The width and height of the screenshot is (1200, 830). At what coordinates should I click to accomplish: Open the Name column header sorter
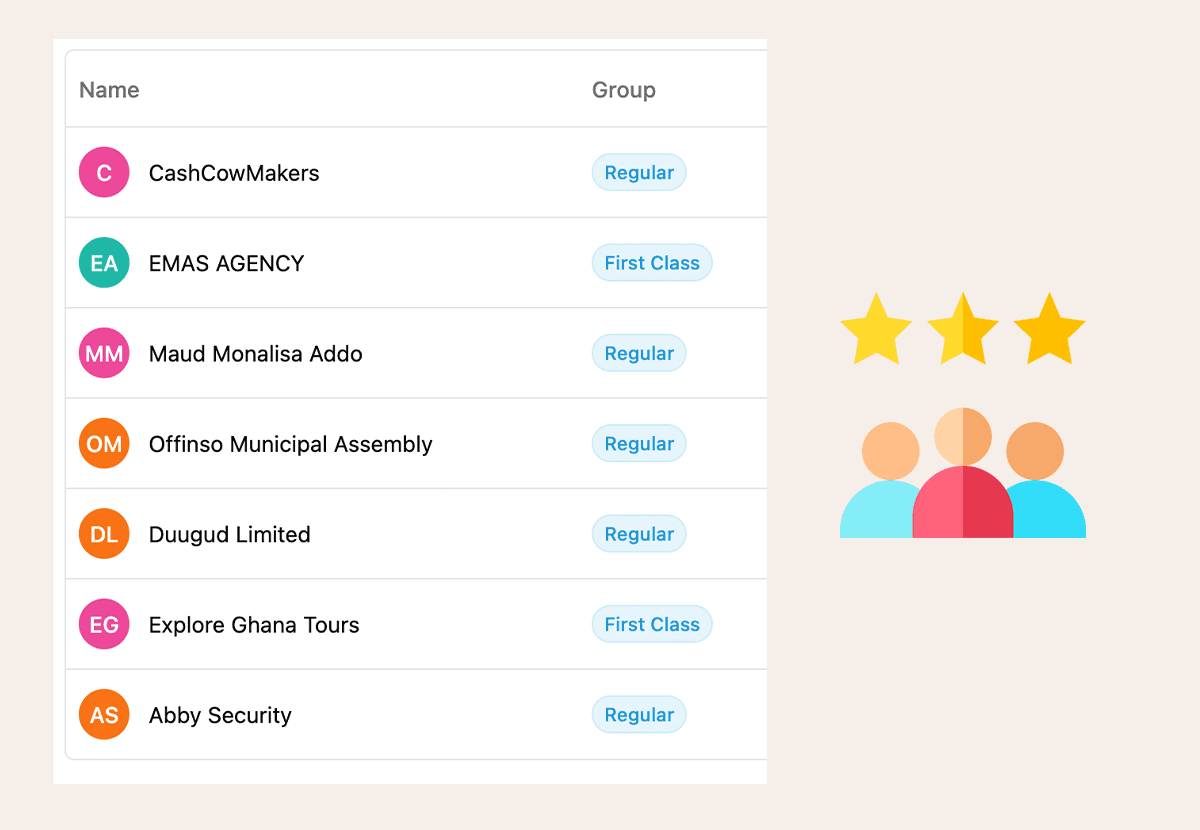pyautogui.click(x=109, y=90)
